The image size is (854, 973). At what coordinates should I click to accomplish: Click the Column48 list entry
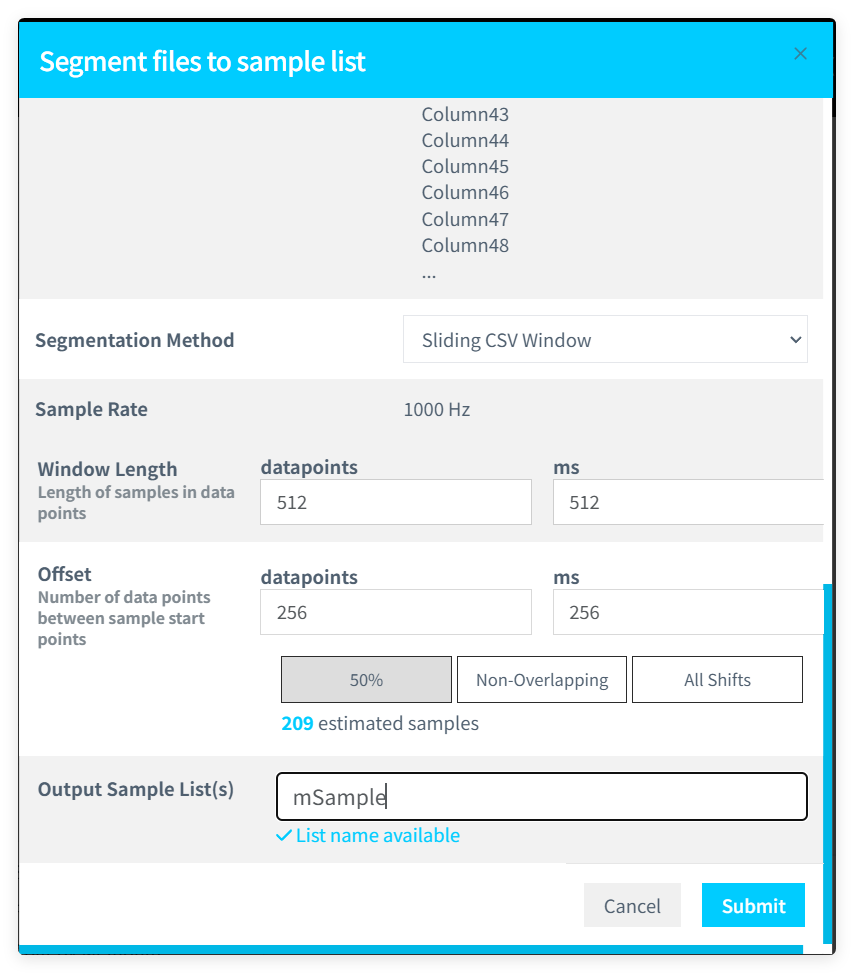click(465, 245)
